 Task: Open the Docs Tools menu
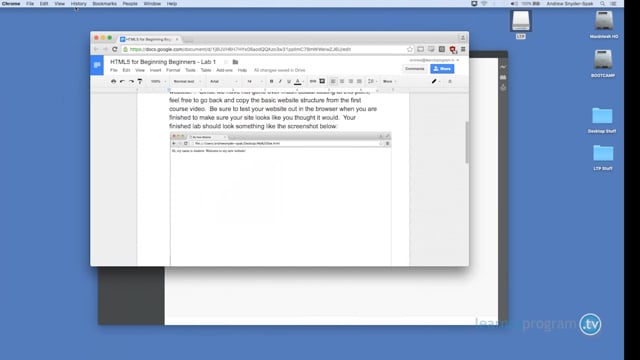coord(191,70)
